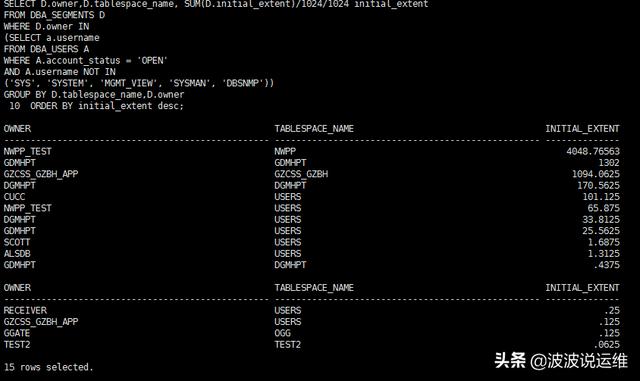Click the OGG tablespace cell

click(282, 334)
